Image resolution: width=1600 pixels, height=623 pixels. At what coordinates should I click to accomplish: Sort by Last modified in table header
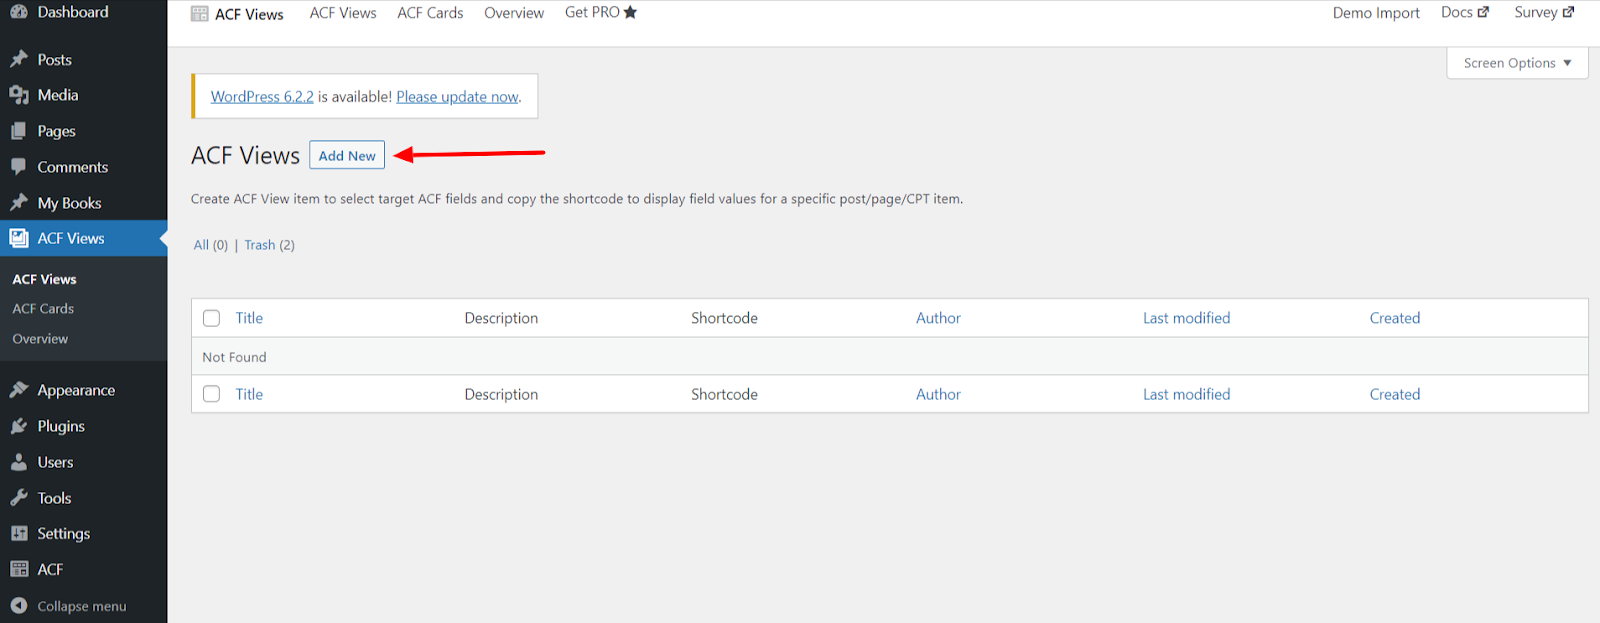tap(1187, 318)
